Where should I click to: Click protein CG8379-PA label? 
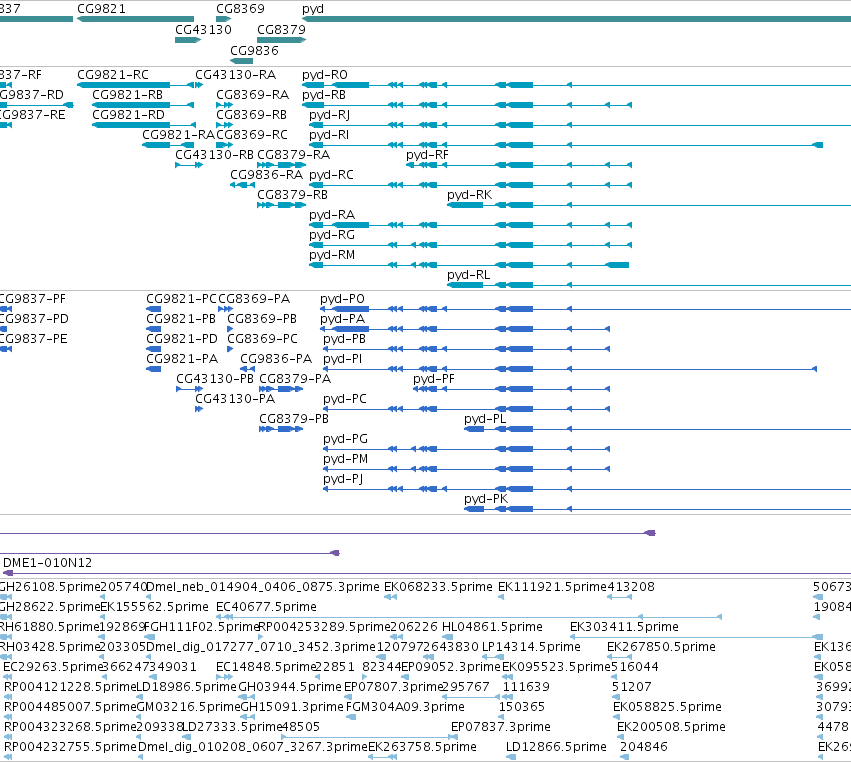[x=295, y=379]
